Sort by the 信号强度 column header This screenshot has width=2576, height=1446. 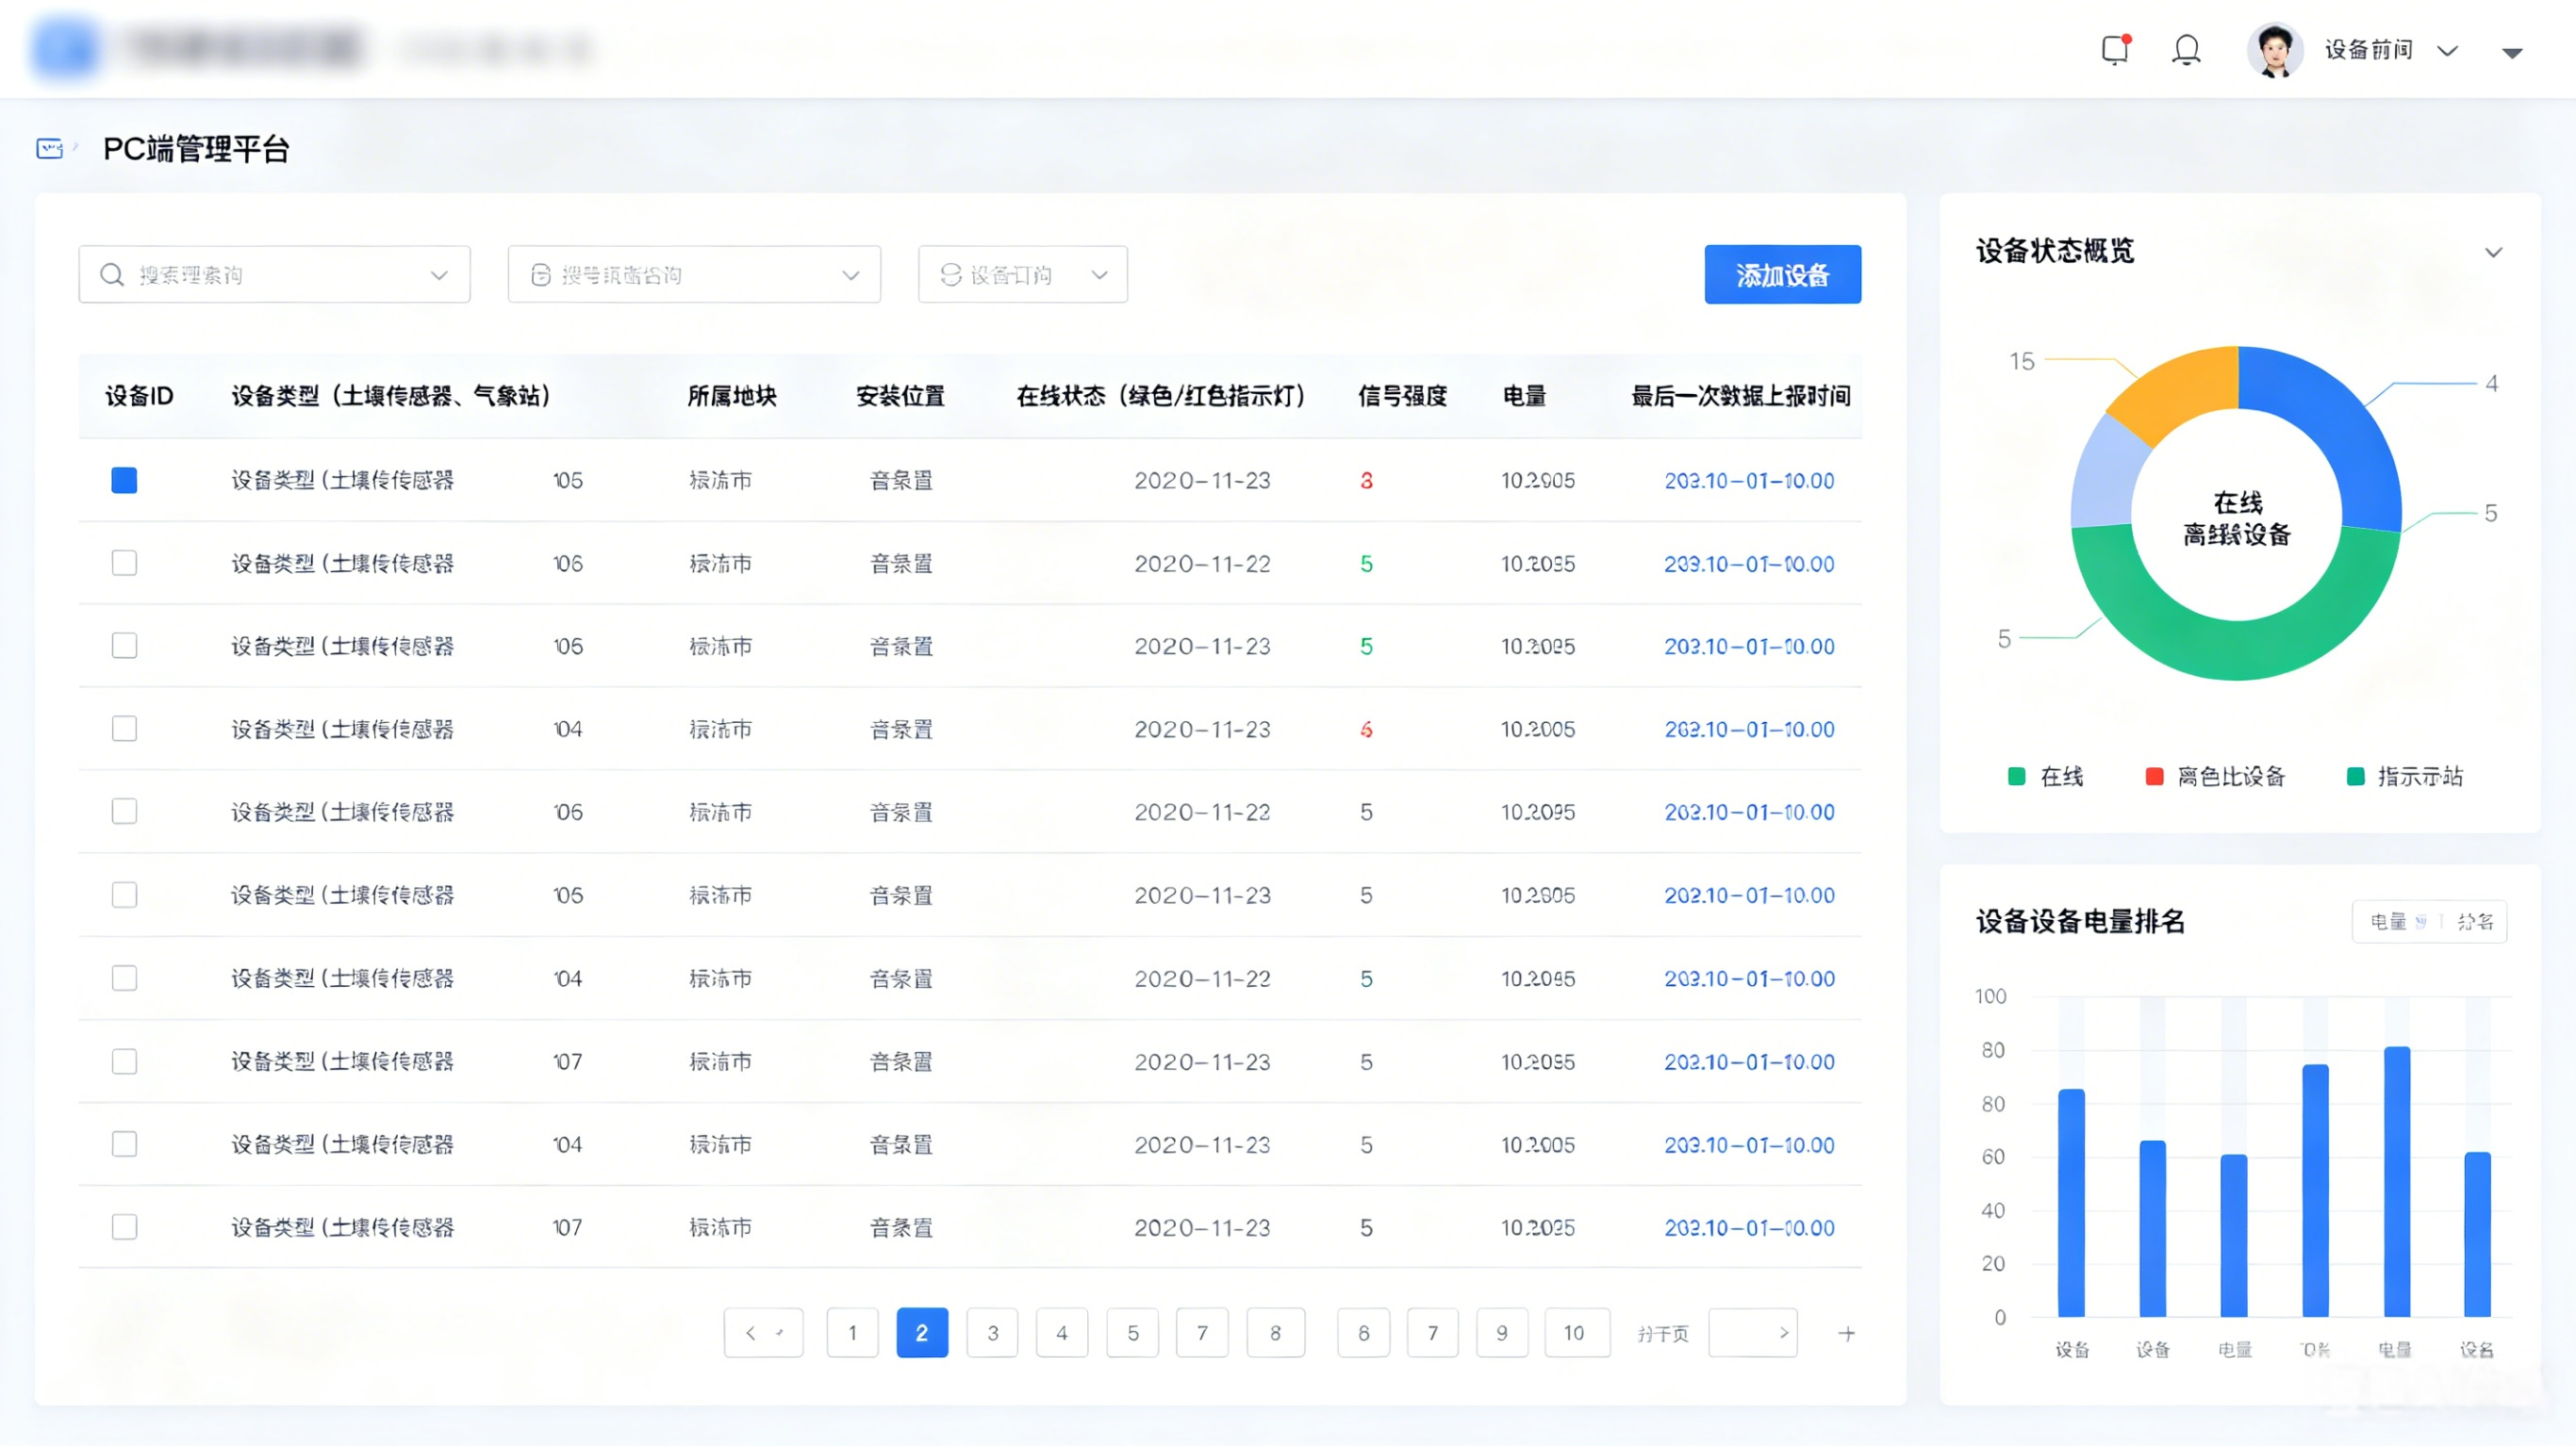click(x=1402, y=396)
